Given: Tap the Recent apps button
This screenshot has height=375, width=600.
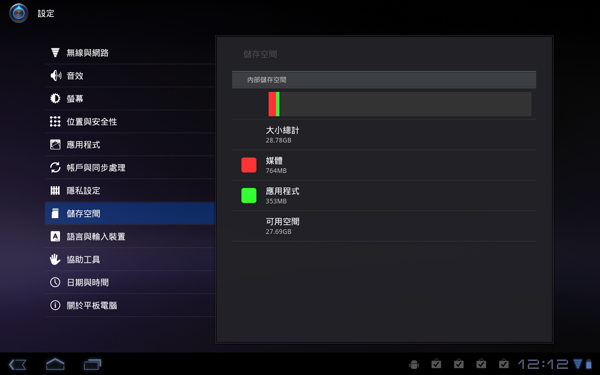Looking at the screenshot, I should (92, 364).
